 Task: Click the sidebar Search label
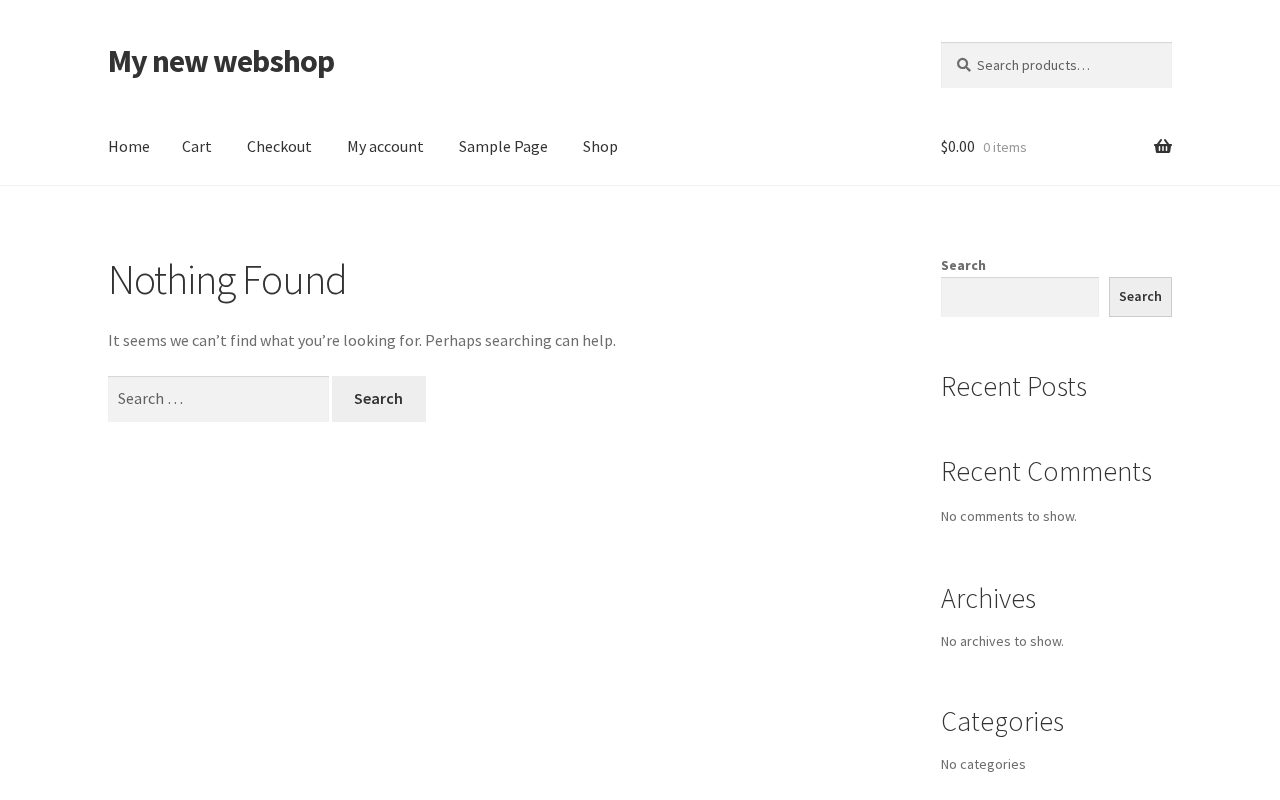[963, 265]
